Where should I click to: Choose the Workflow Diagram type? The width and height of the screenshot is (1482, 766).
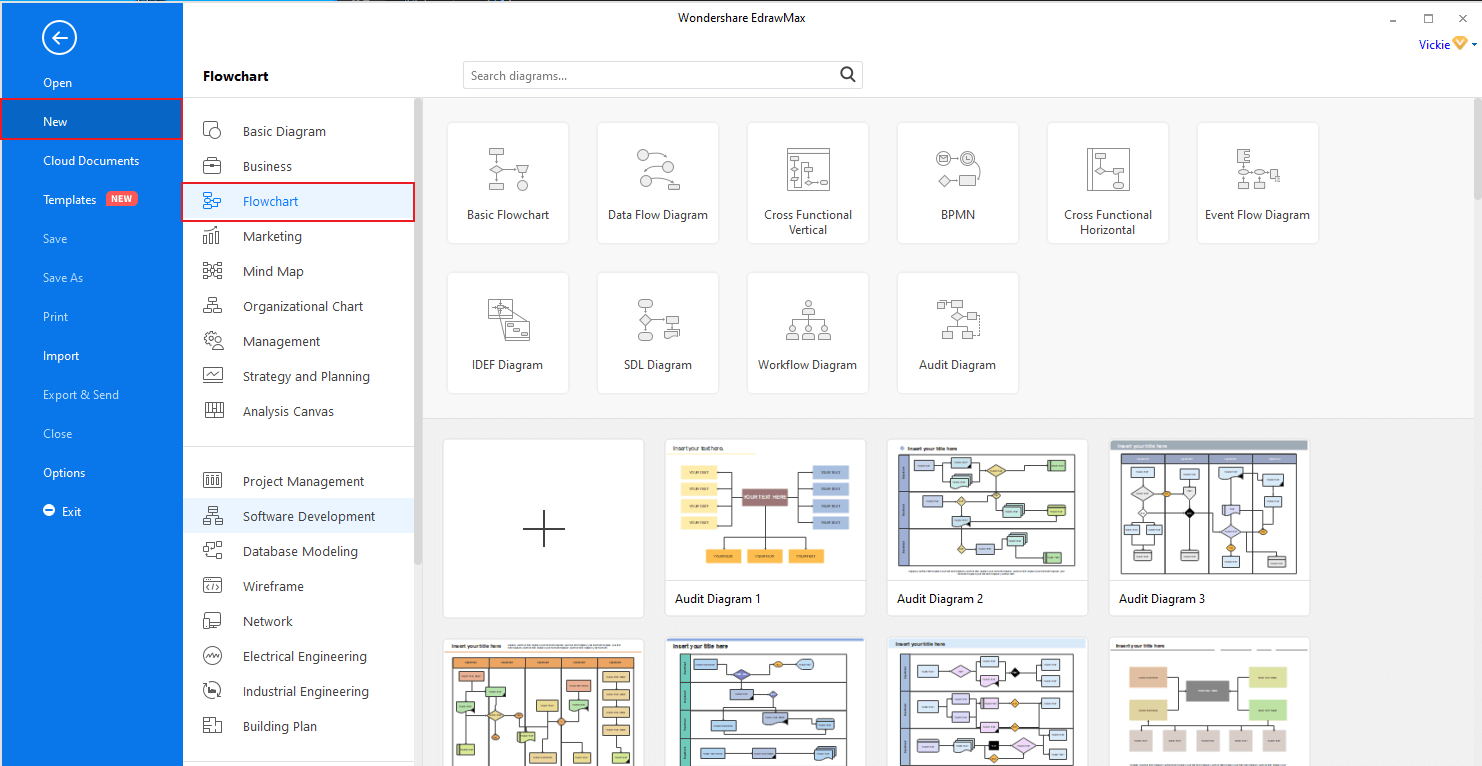tap(808, 333)
